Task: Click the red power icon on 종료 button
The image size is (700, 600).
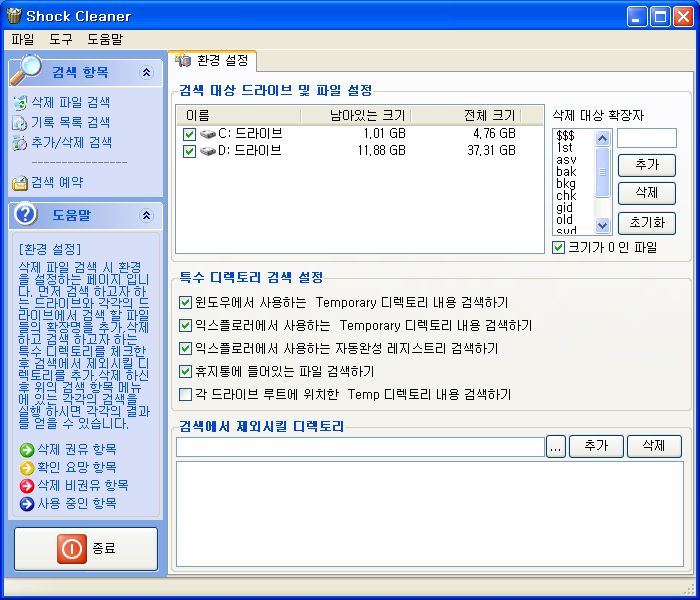Action: click(72, 549)
